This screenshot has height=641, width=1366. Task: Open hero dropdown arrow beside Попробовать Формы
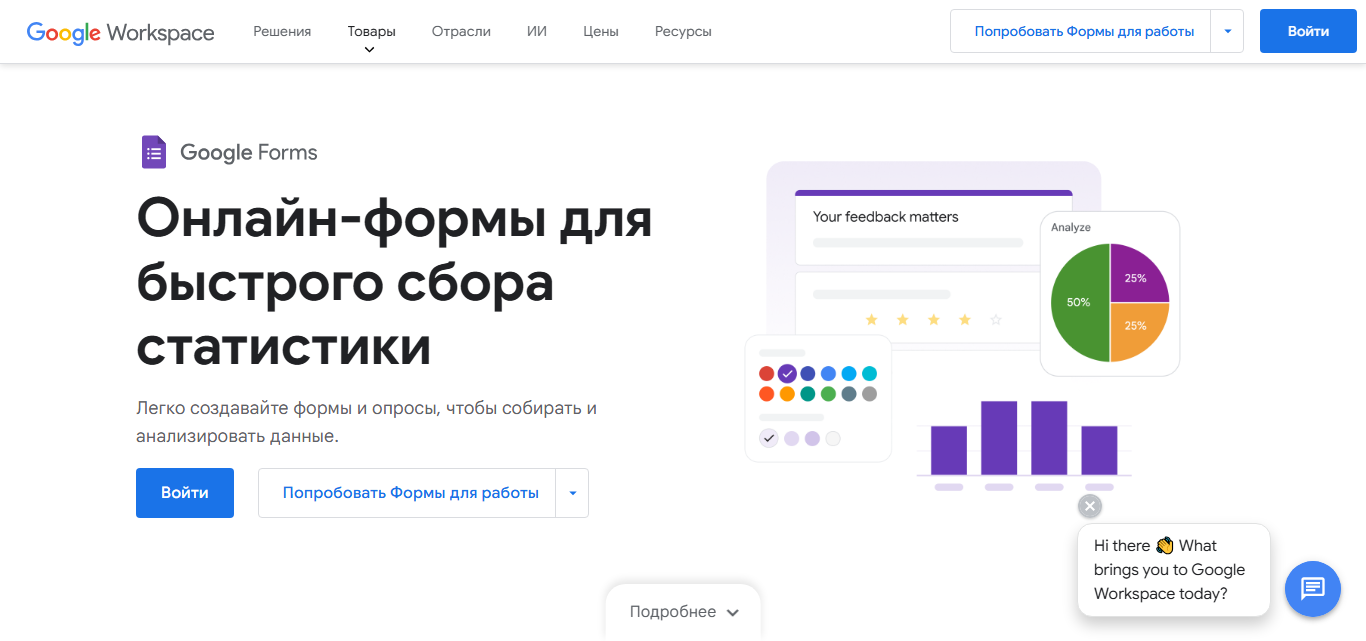pyautogui.click(x=572, y=493)
